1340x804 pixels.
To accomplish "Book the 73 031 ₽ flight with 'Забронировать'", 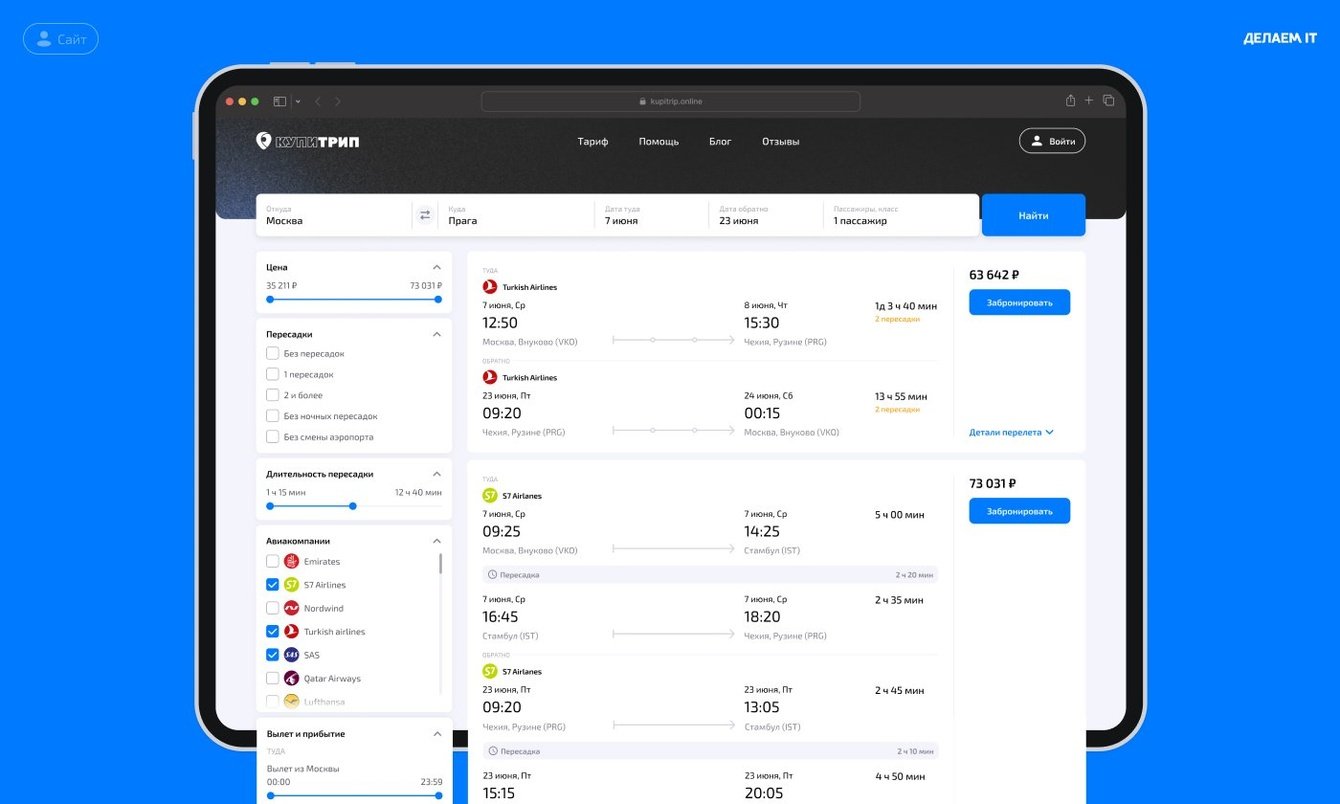I will [x=1019, y=511].
